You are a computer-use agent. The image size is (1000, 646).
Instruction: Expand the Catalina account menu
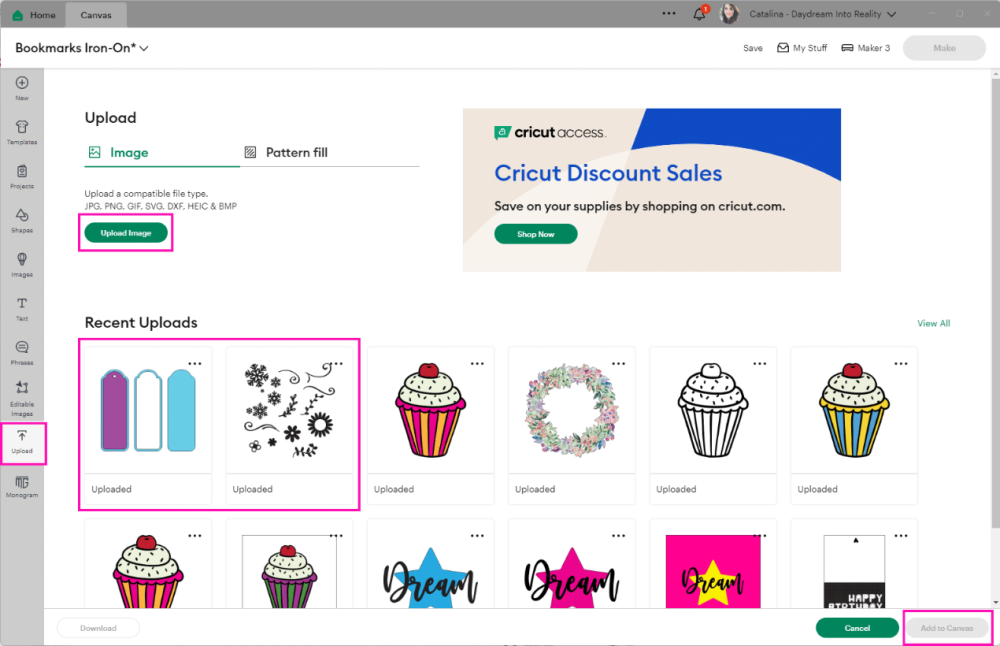point(891,15)
